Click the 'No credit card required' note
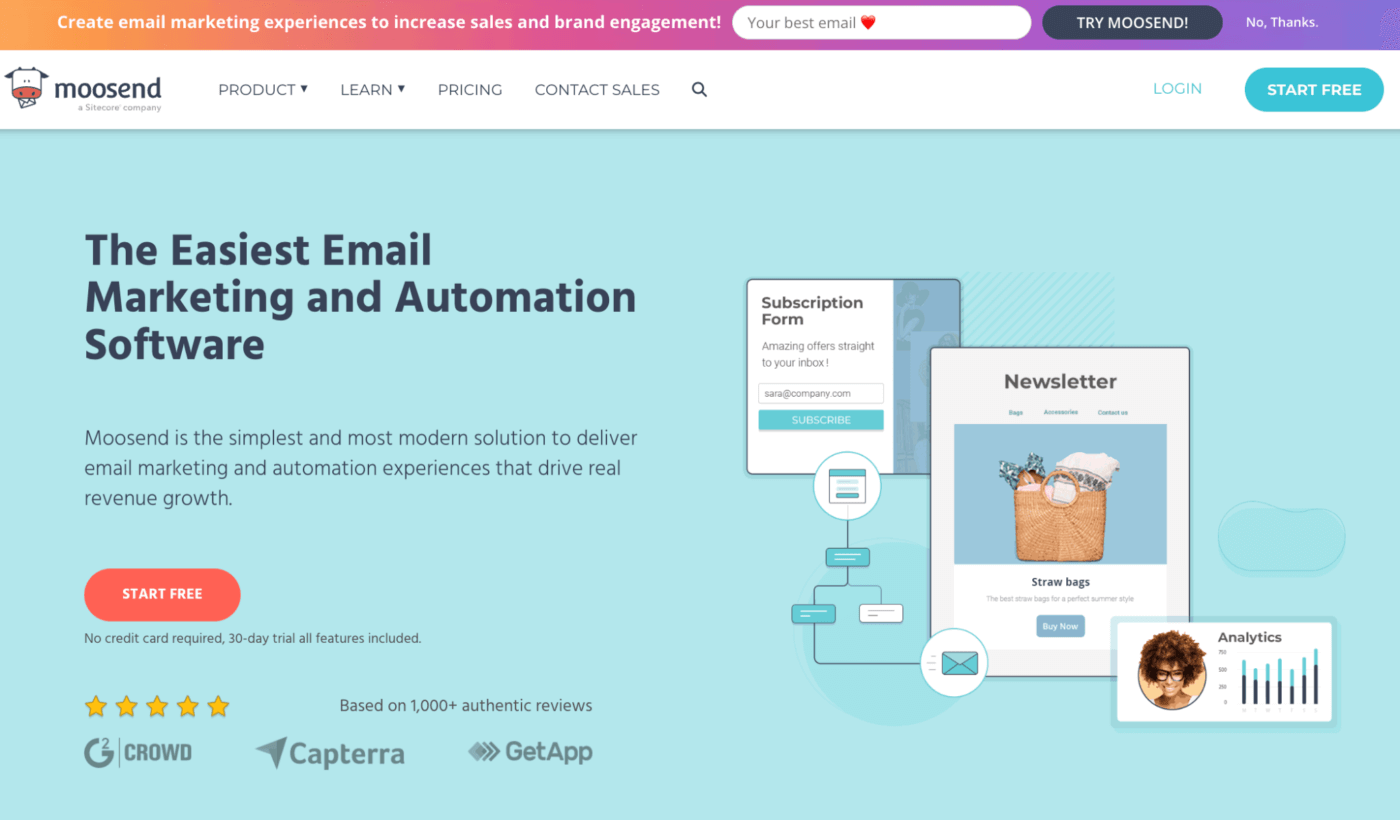 coord(253,638)
